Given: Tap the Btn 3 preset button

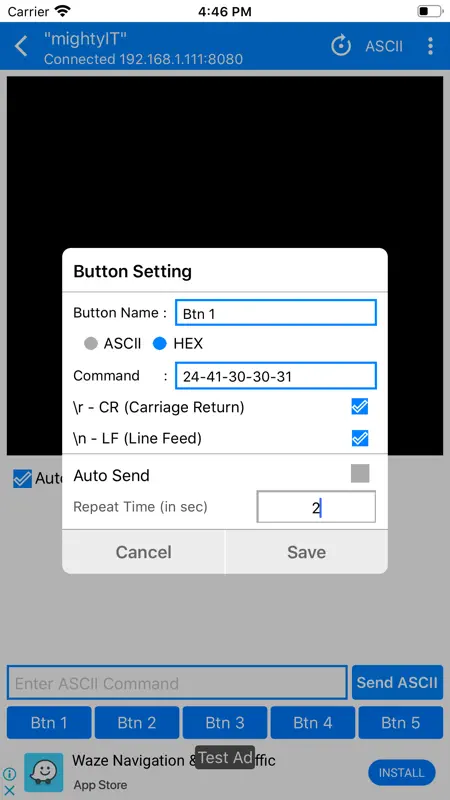Looking at the screenshot, I should [225, 722].
